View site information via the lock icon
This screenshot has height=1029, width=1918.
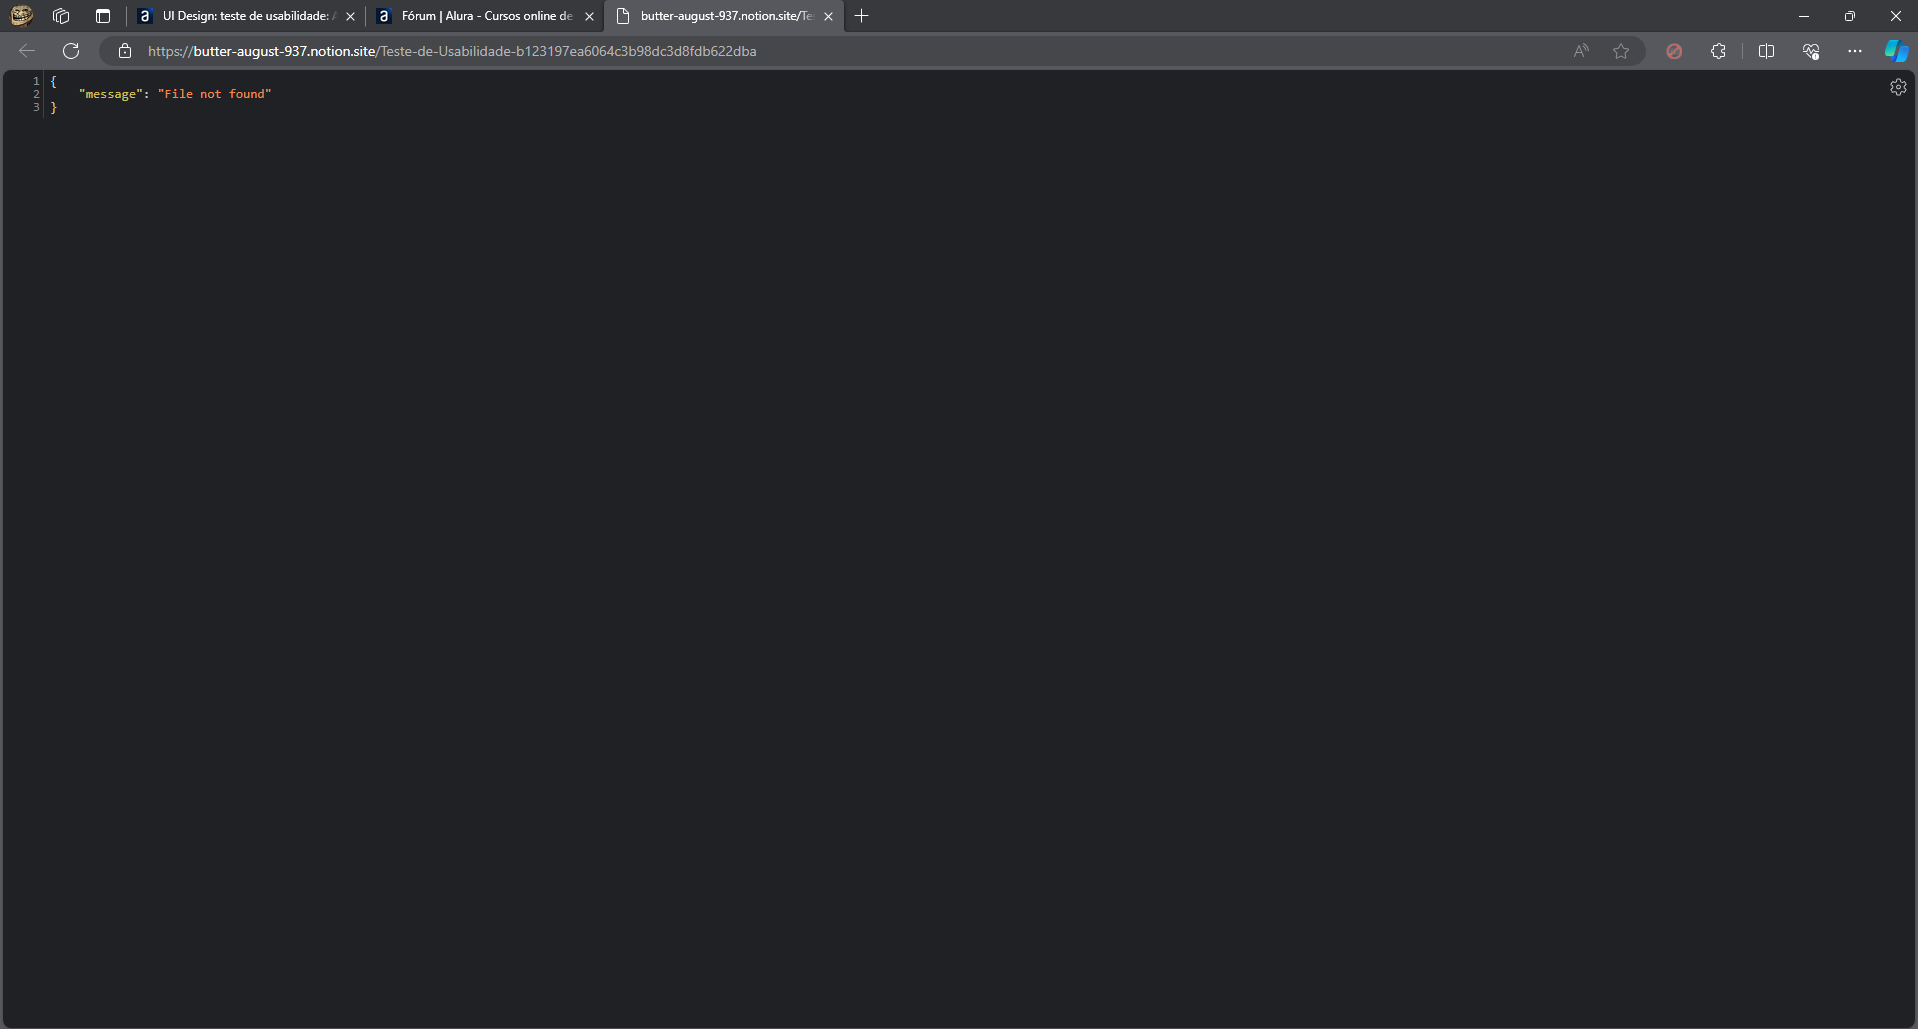(x=125, y=51)
